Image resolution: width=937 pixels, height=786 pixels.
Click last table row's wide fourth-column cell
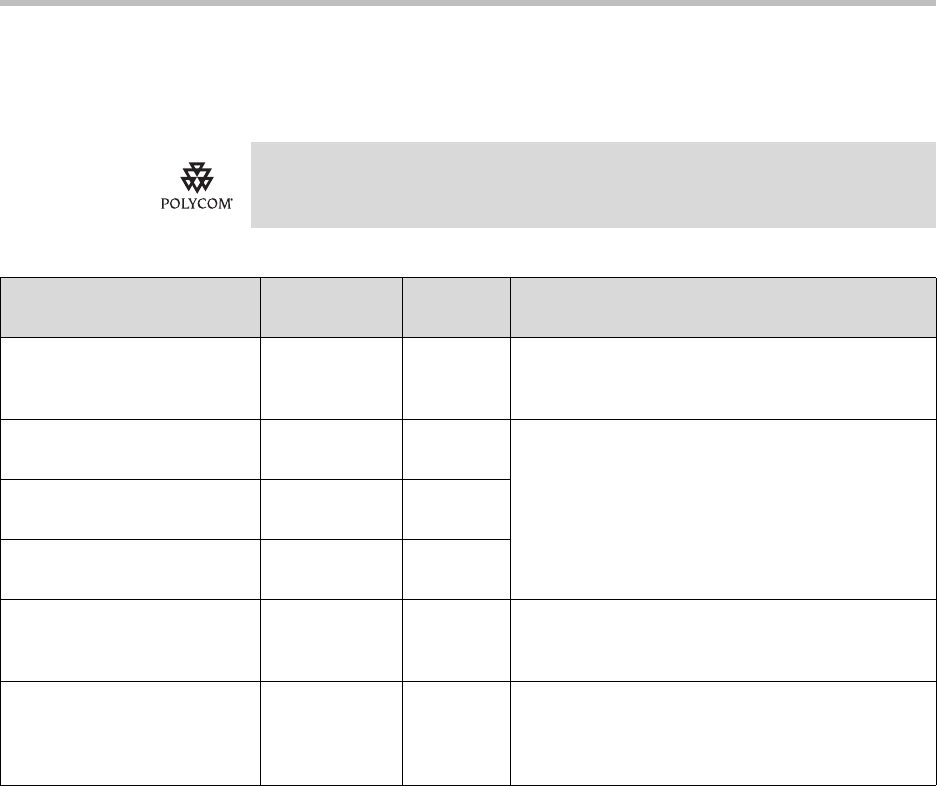[x=723, y=733]
